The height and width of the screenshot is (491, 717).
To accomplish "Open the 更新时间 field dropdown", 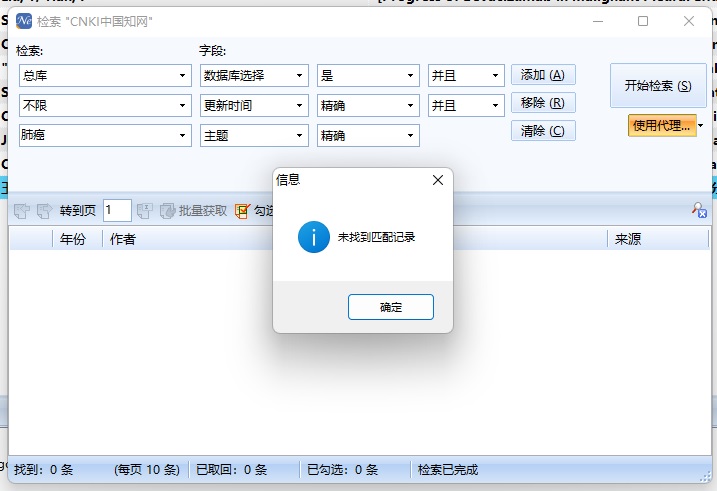I will (299, 106).
